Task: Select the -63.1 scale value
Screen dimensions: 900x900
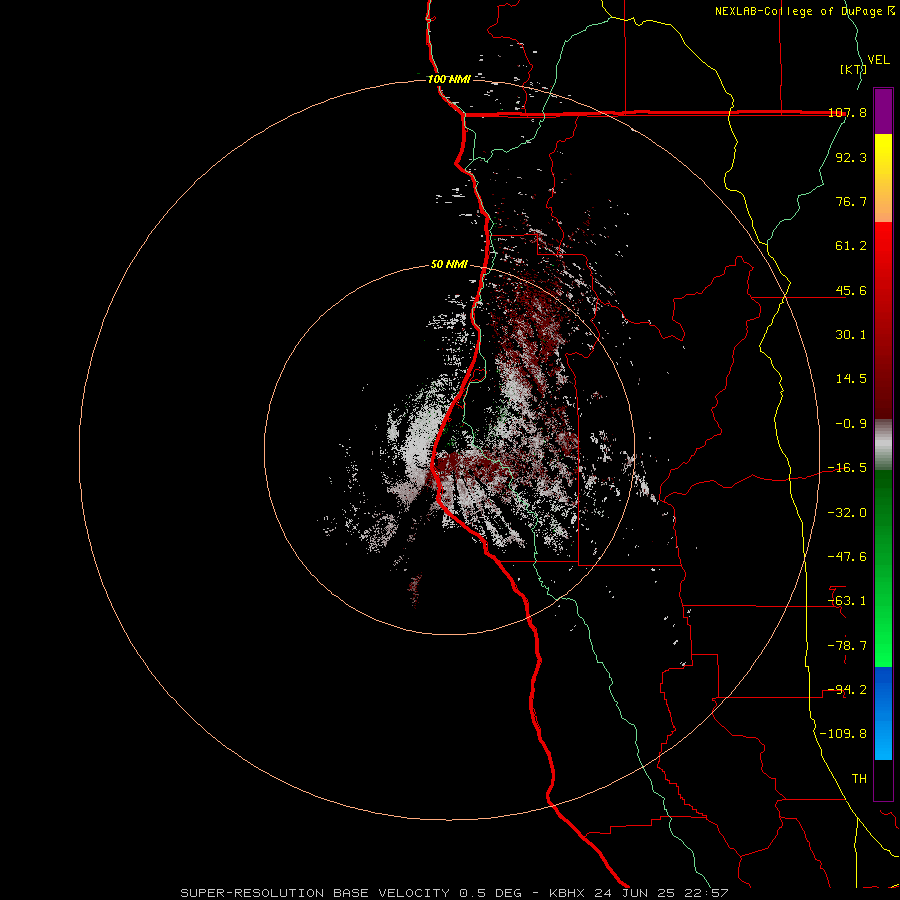Action: (x=847, y=601)
